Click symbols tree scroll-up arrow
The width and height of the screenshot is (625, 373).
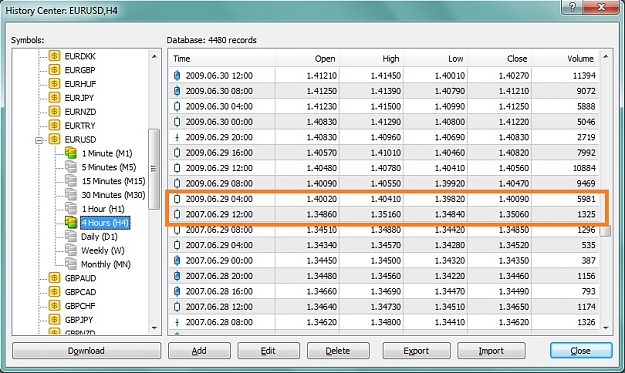coord(154,57)
